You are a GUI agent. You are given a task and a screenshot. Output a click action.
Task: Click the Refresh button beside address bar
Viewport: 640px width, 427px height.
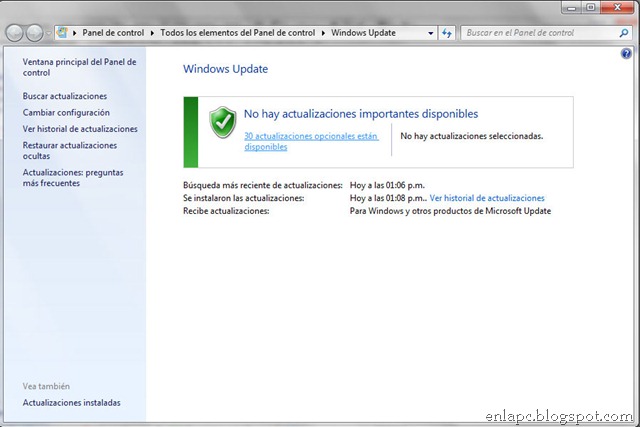click(x=447, y=33)
